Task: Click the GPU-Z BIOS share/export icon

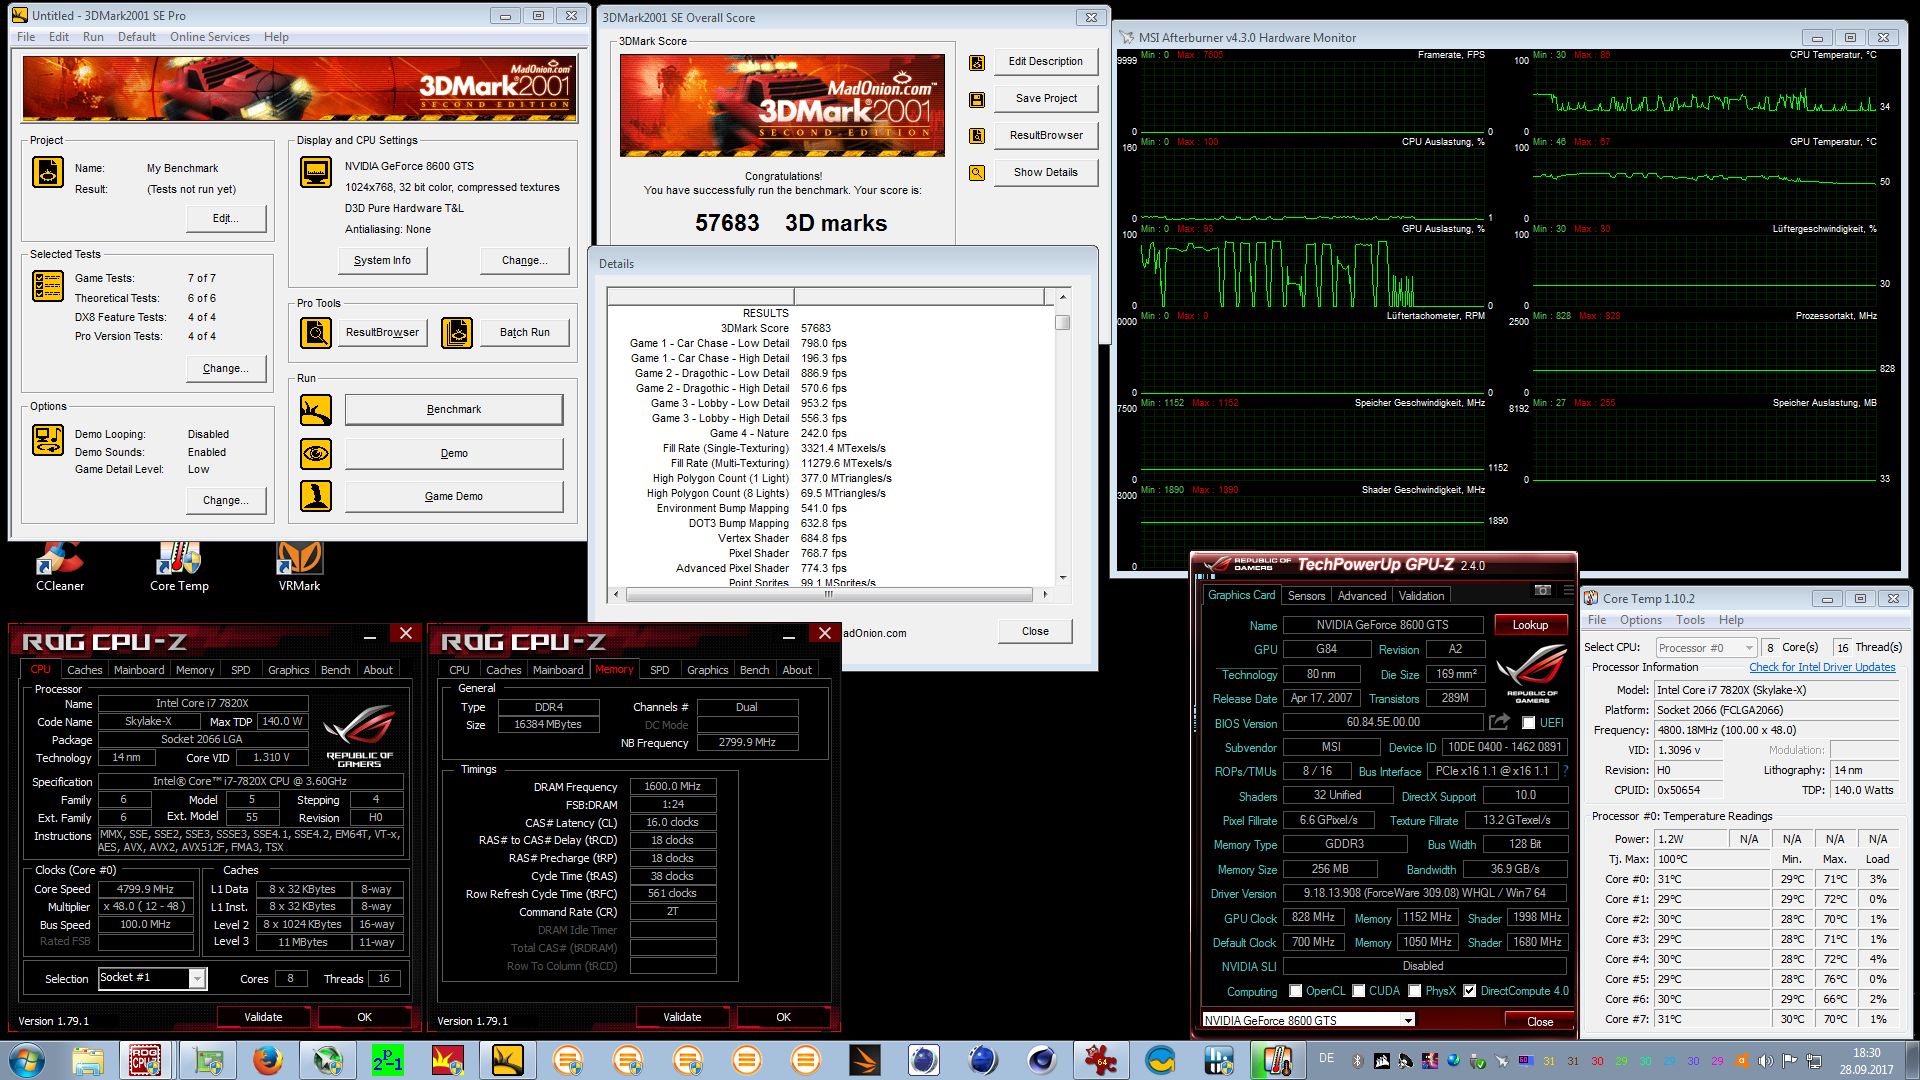Action: (1499, 722)
